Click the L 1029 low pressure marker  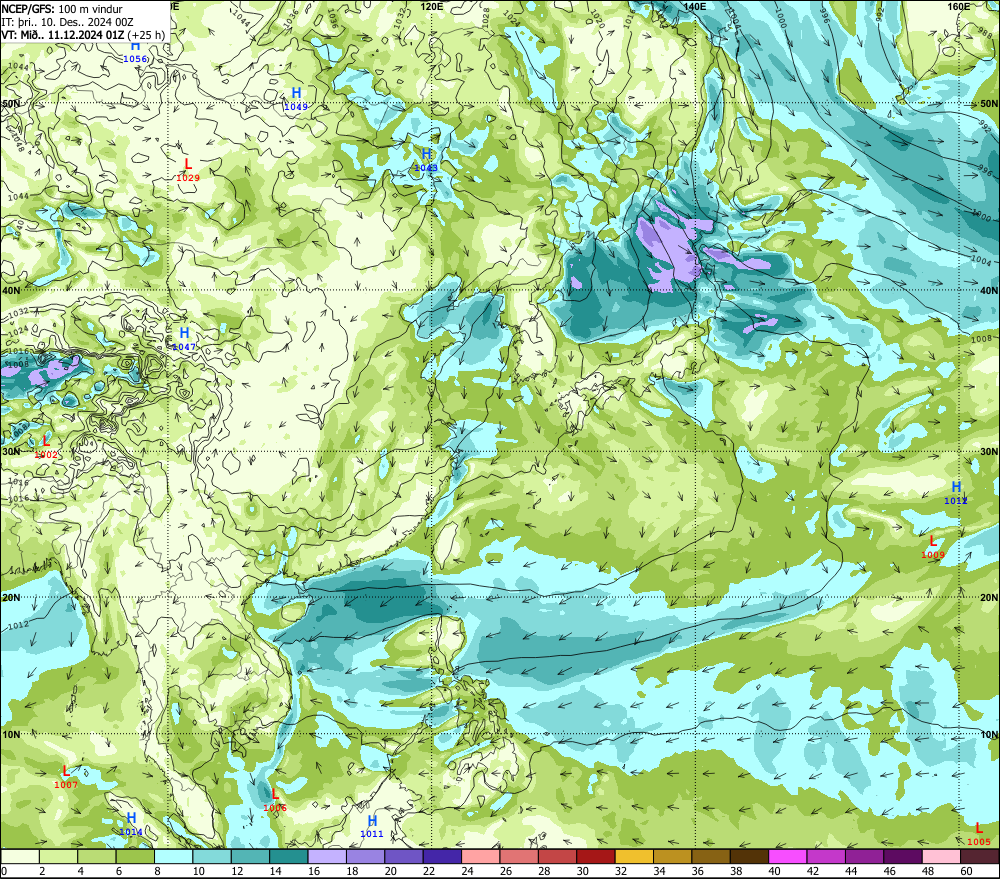tap(188, 170)
